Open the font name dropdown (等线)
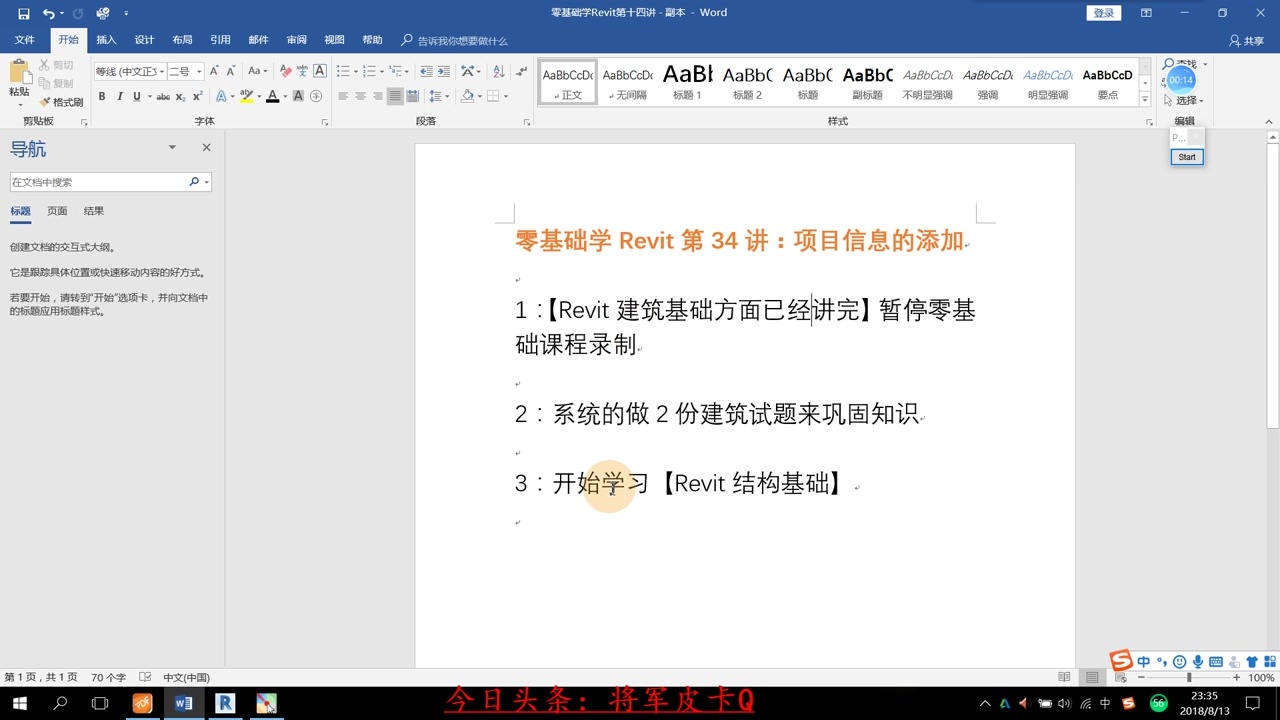The image size is (1280, 720). click(x=160, y=71)
